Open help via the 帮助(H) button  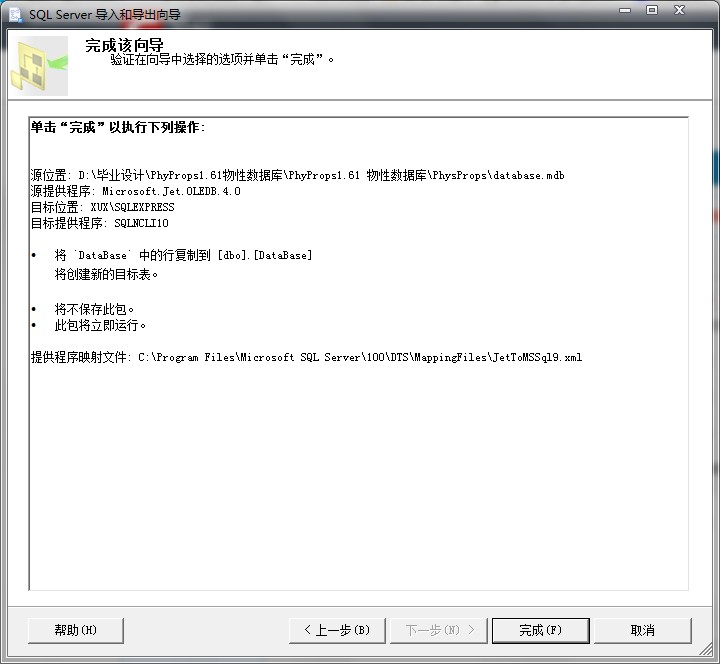point(76,630)
